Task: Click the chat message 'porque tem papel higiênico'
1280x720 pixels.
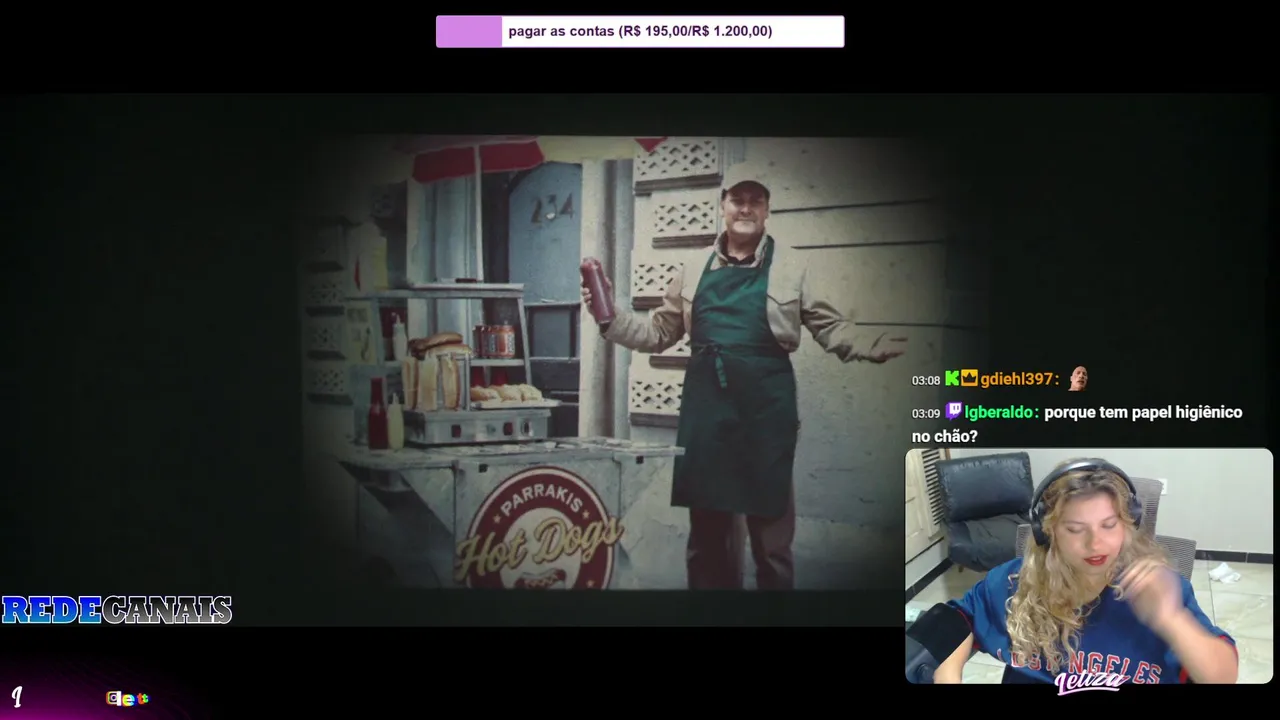Action: 1143,412
